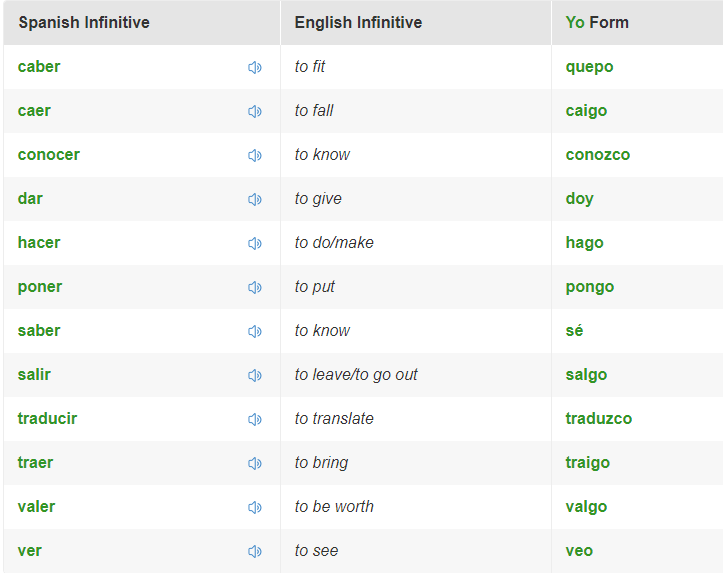The height and width of the screenshot is (573, 723).
Task: Hear pronunciation of the verb dar
Action: pos(255,199)
